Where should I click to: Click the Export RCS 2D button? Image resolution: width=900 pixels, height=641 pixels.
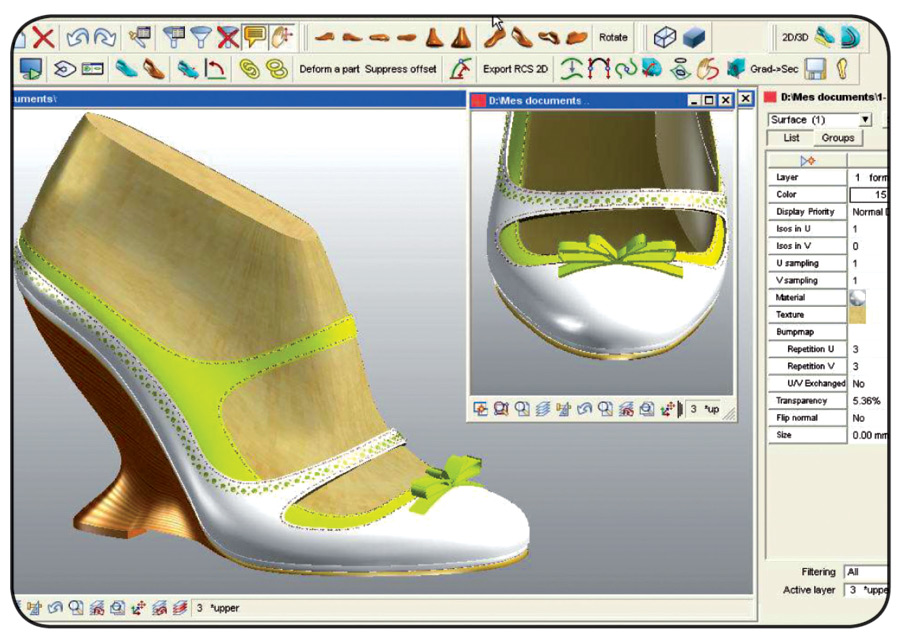(515, 69)
